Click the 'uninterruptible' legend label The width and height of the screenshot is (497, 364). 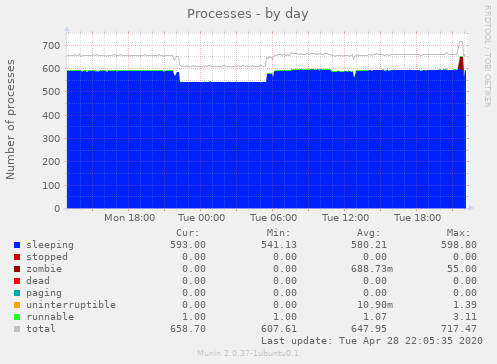pyautogui.click(x=71, y=305)
